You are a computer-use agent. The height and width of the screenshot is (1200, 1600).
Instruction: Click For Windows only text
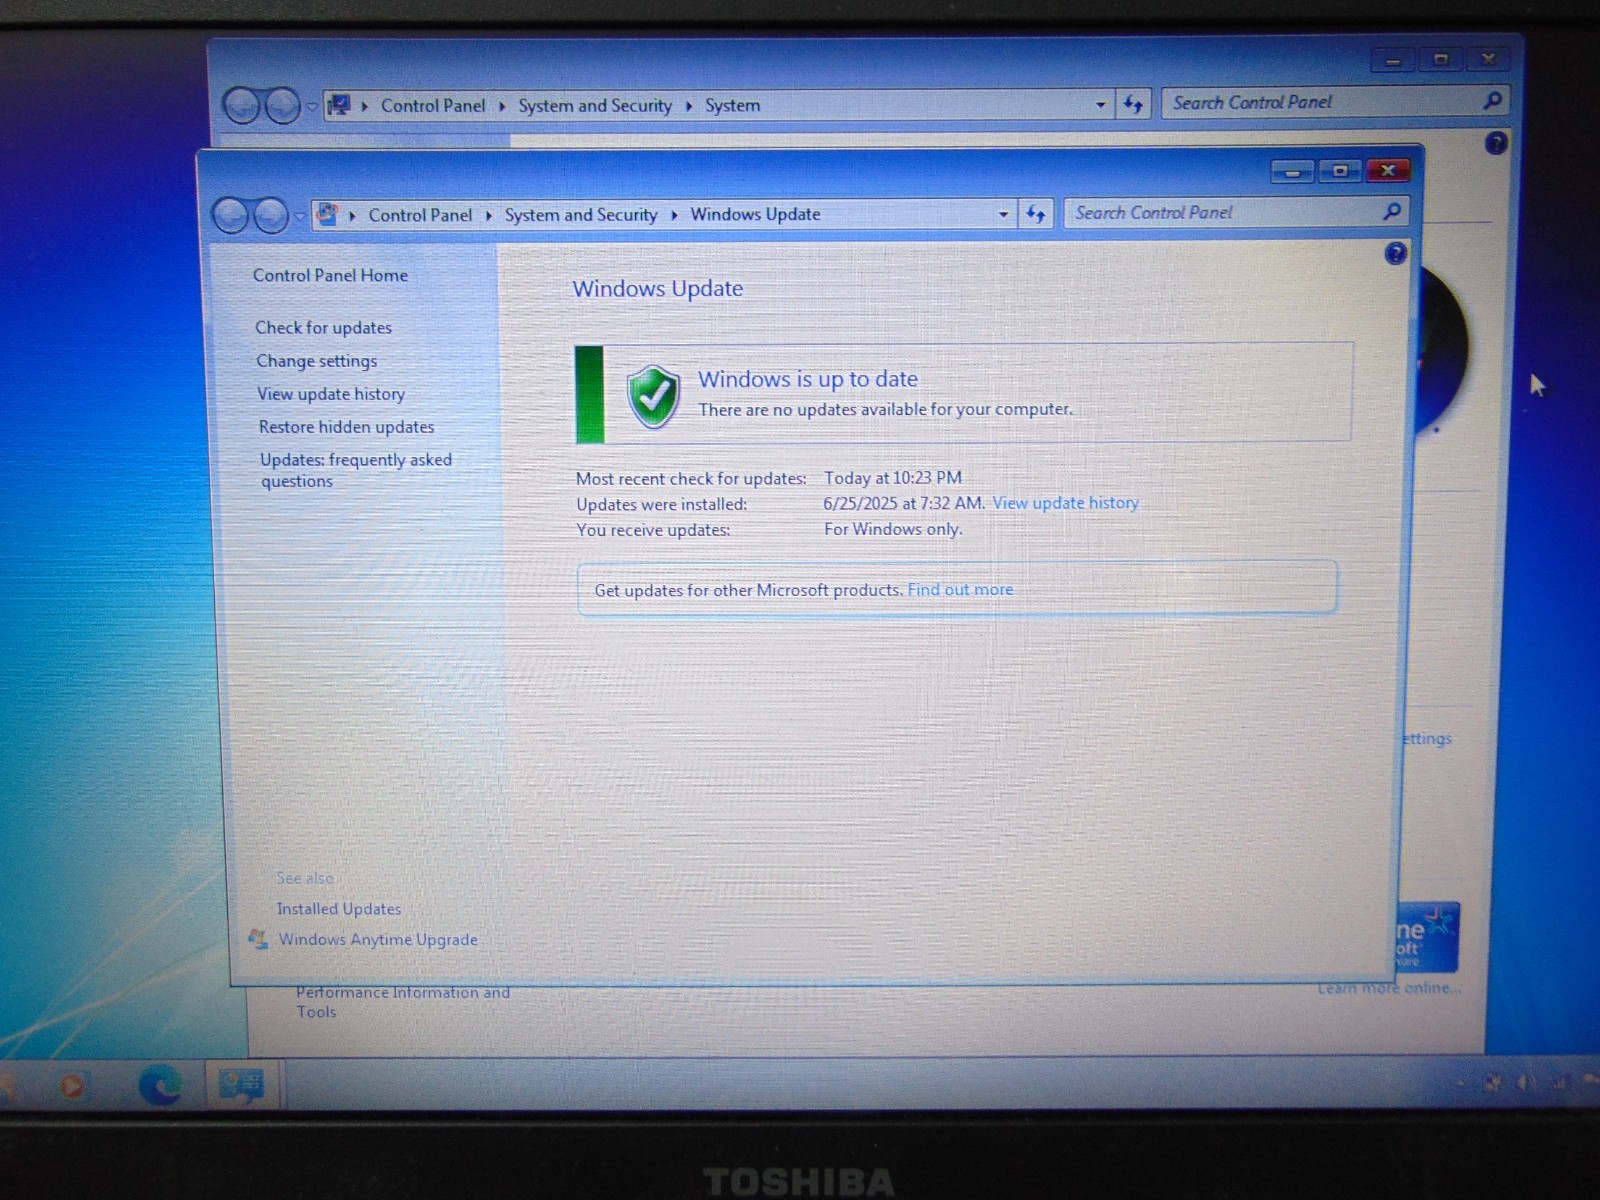(893, 529)
